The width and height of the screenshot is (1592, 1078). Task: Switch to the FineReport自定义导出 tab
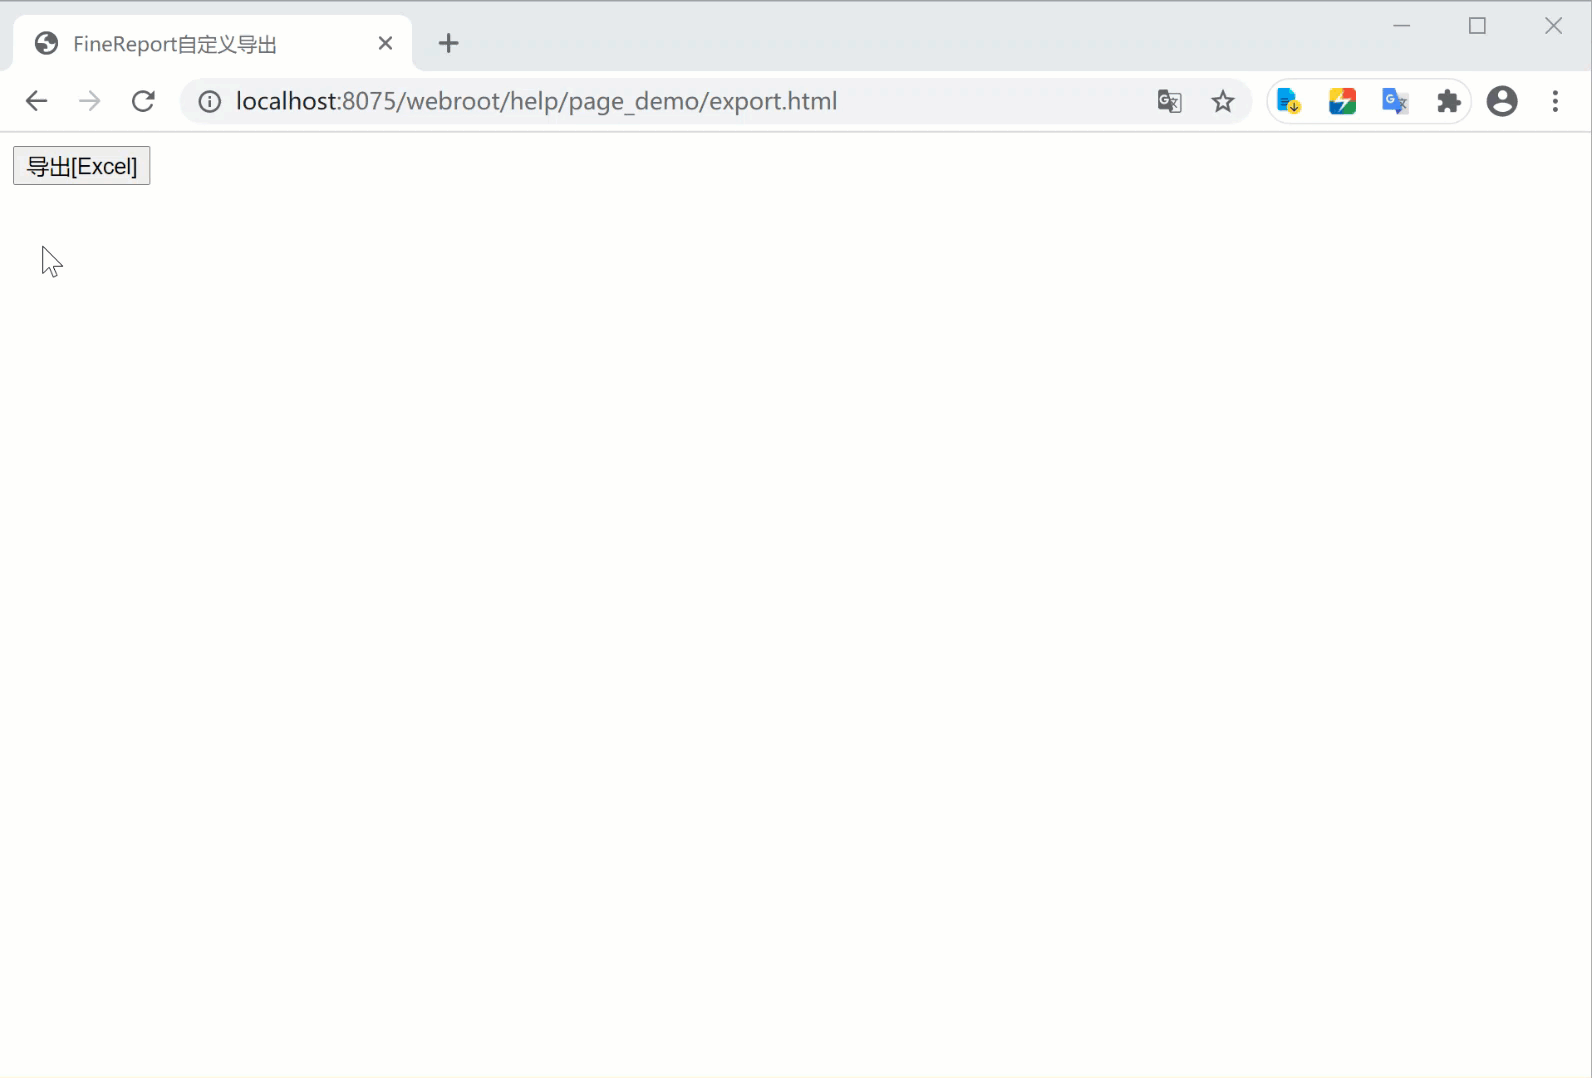pos(212,44)
